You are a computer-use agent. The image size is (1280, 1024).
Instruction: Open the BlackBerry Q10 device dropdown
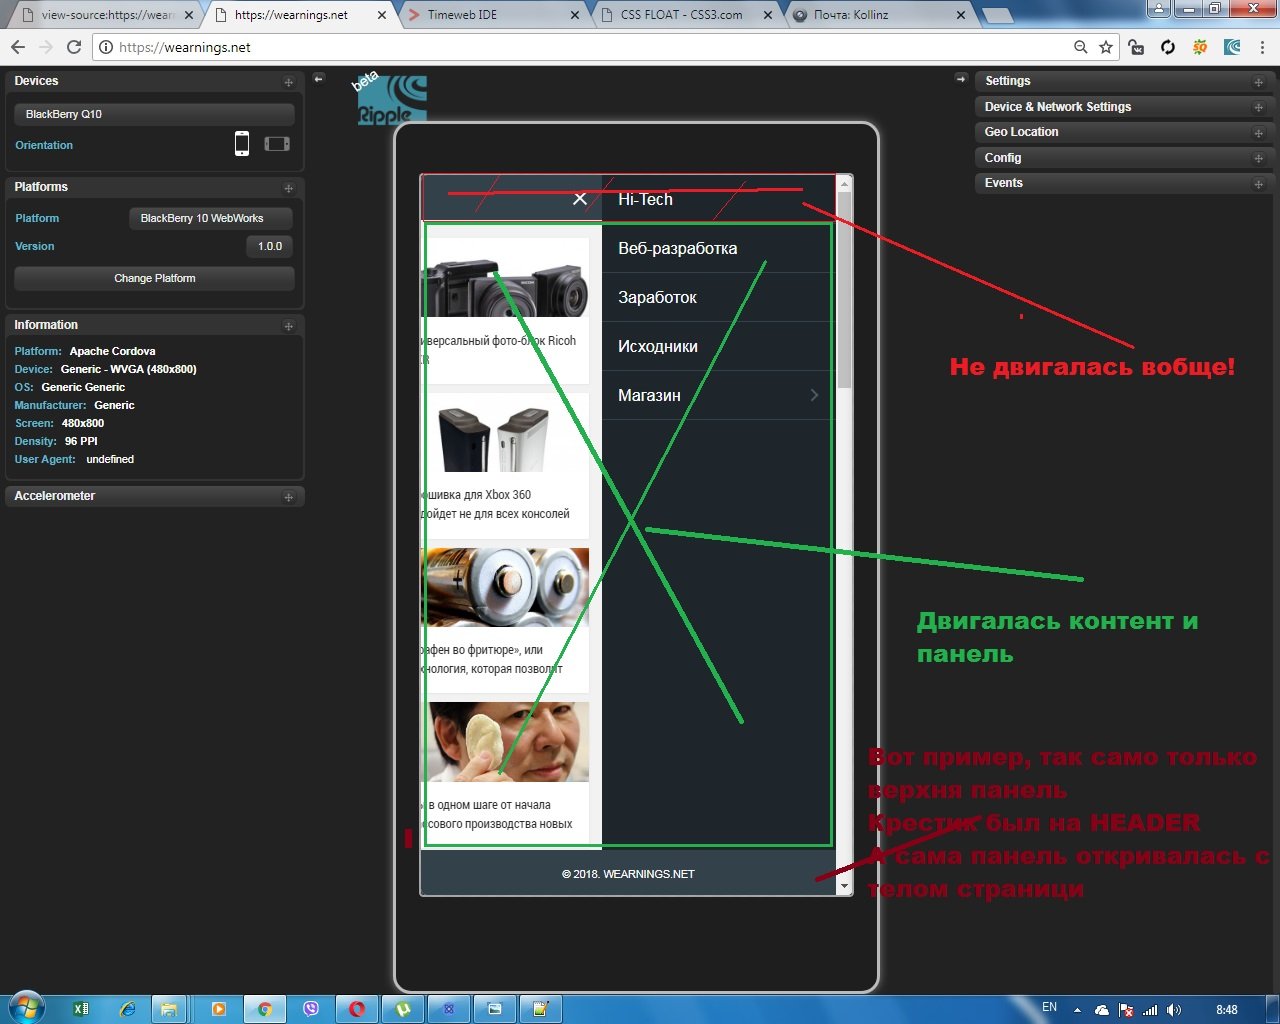(154, 114)
